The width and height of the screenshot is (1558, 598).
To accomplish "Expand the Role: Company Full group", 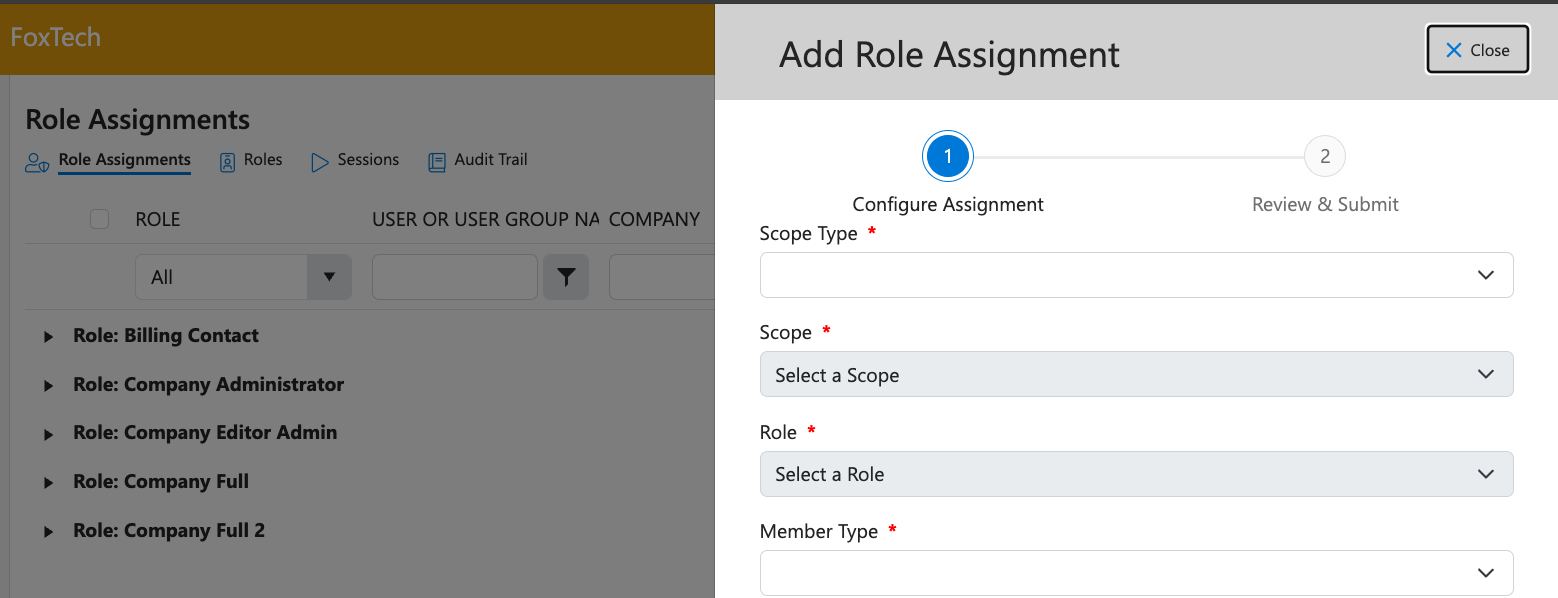I will (x=48, y=483).
